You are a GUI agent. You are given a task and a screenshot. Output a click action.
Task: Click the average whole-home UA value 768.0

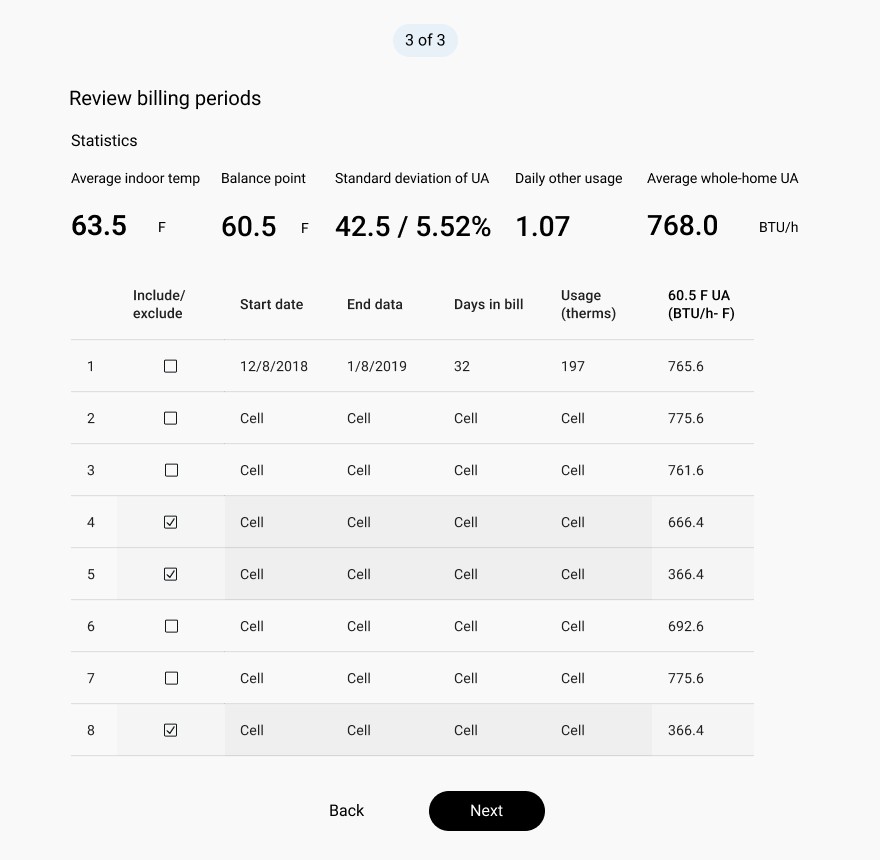pyautogui.click(x=682, y=226)
